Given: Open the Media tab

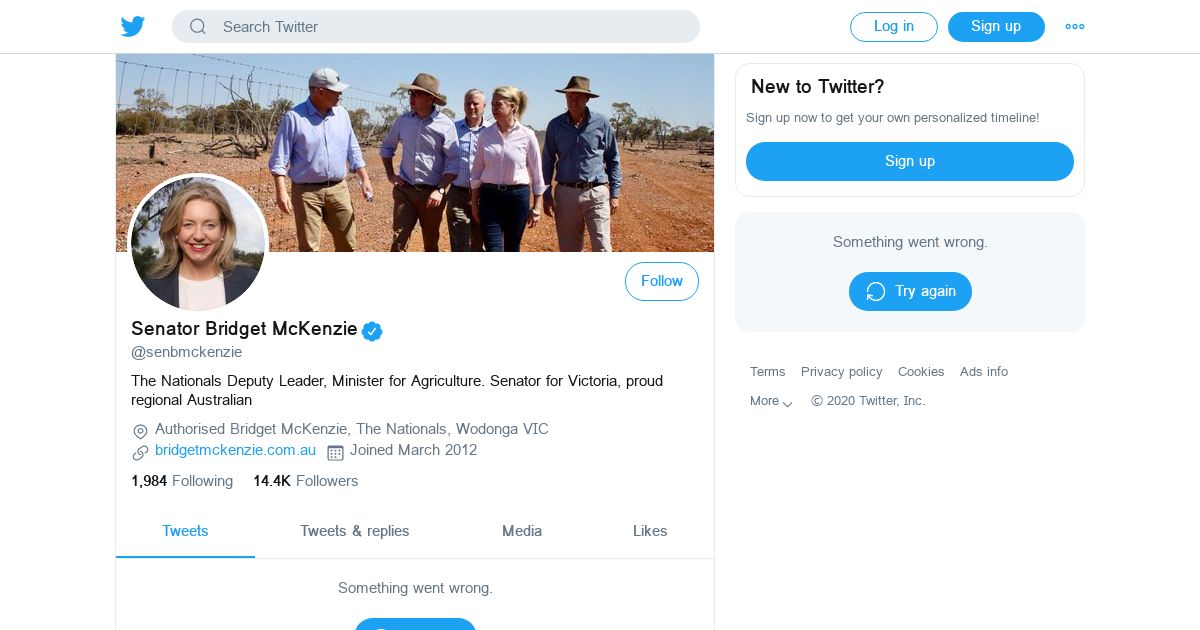Looking at the screenshot, I should (x=522, y=531).
